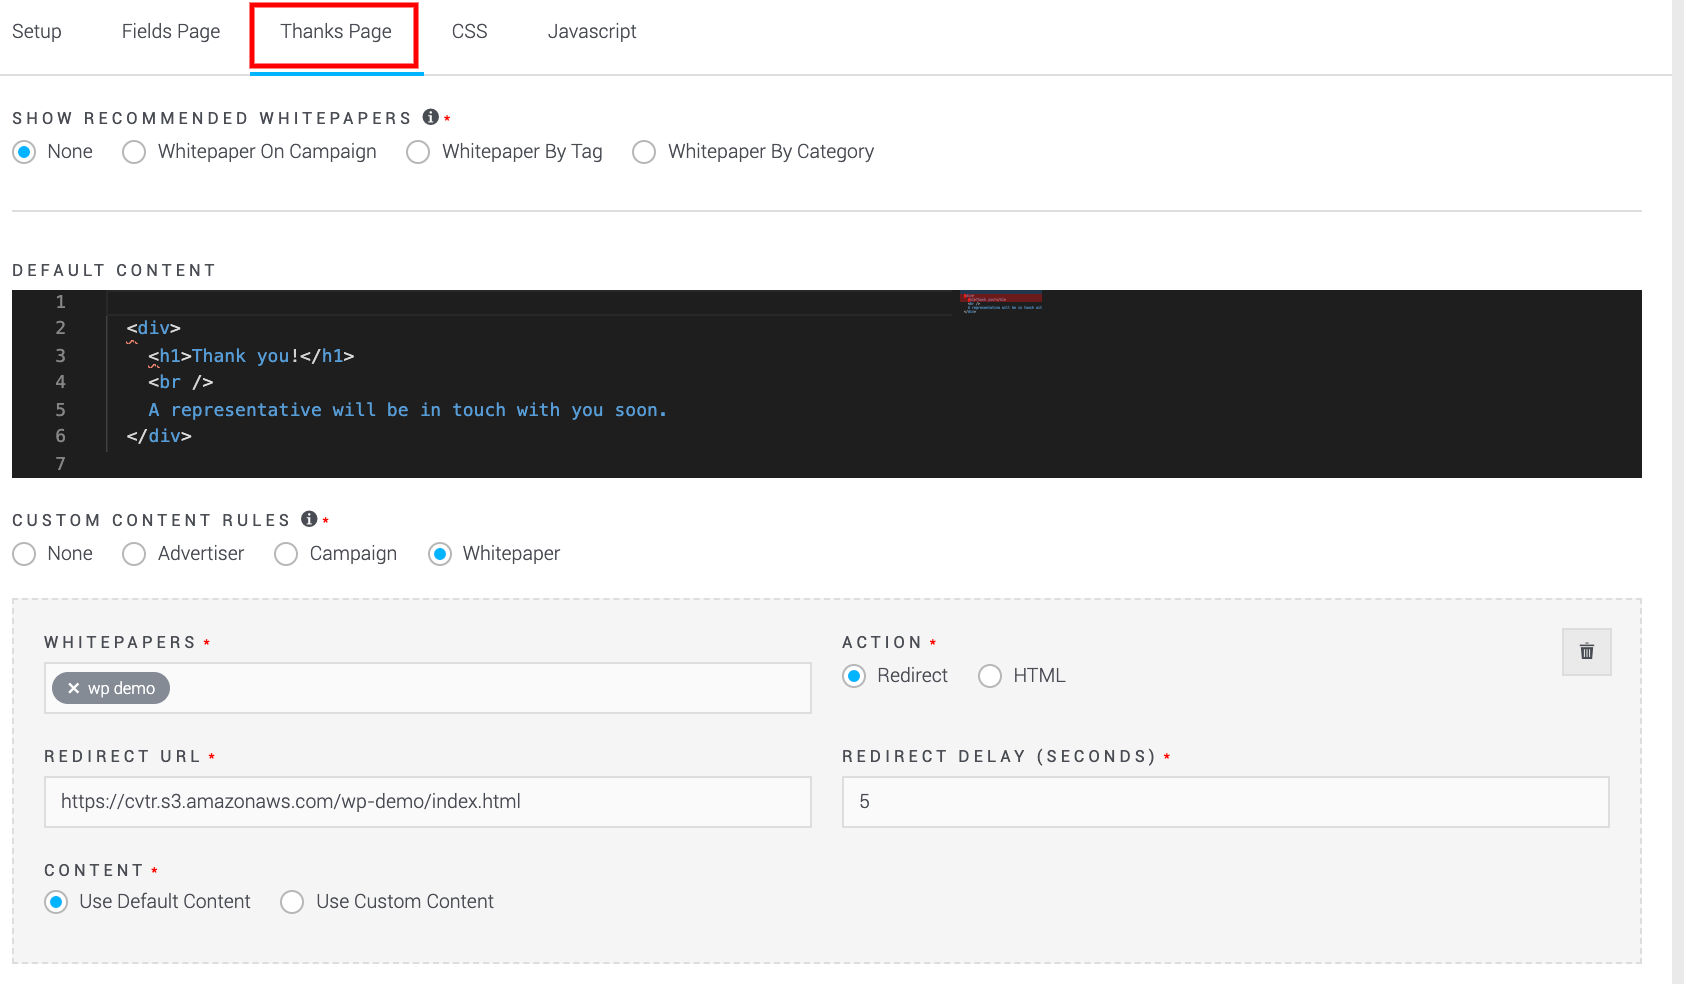This screenshot has height=984, width=1684.
Task: Select Use Custom Content
Action: (292, 902)
